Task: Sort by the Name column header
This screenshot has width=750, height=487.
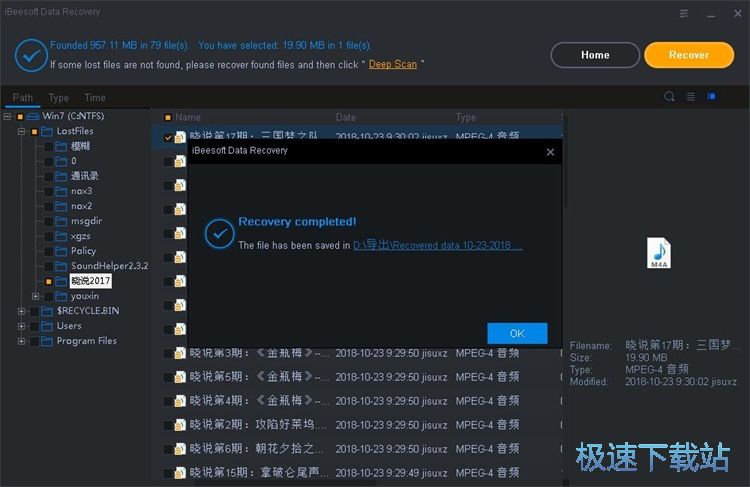Action: point(188,117)
